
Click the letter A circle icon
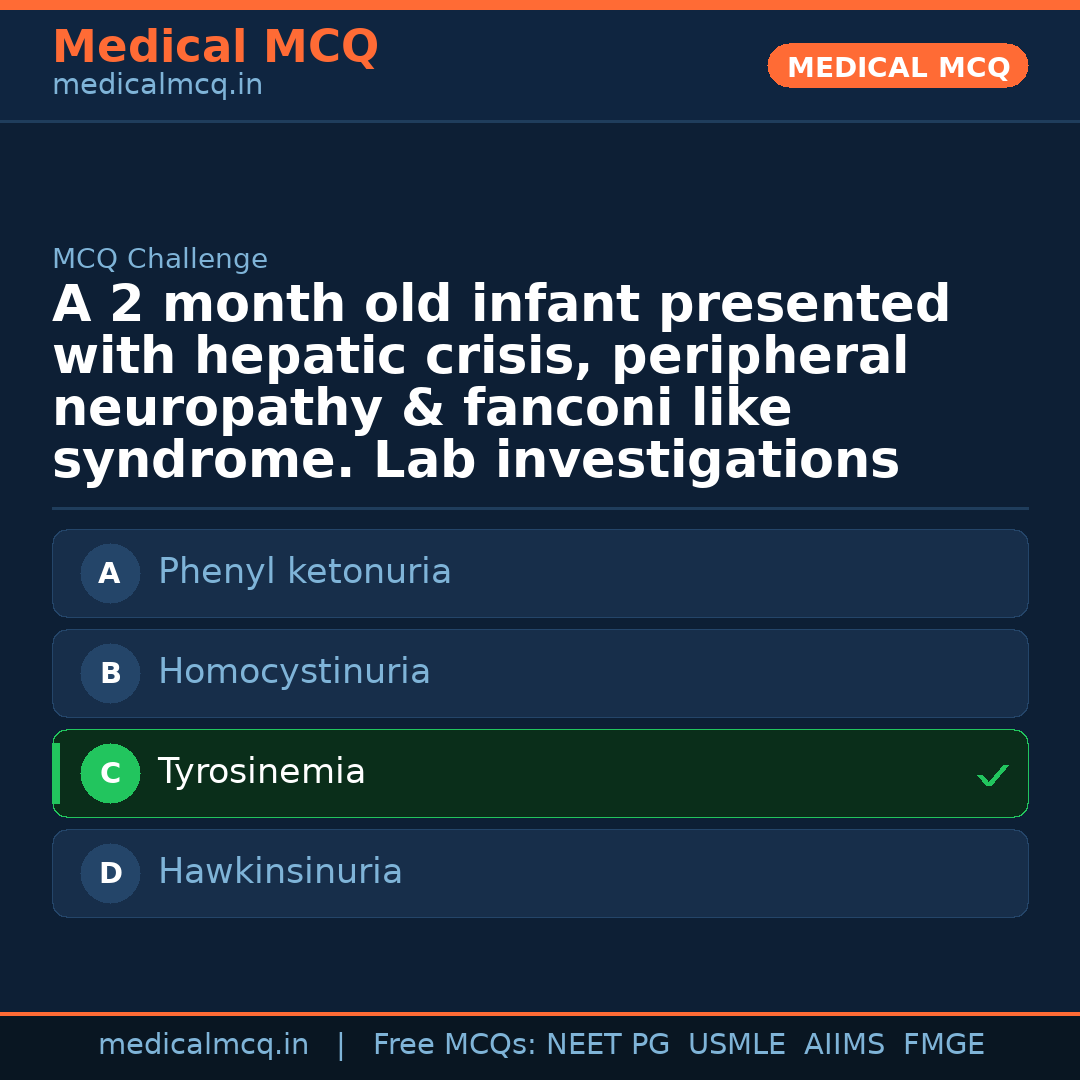[110, 573]
